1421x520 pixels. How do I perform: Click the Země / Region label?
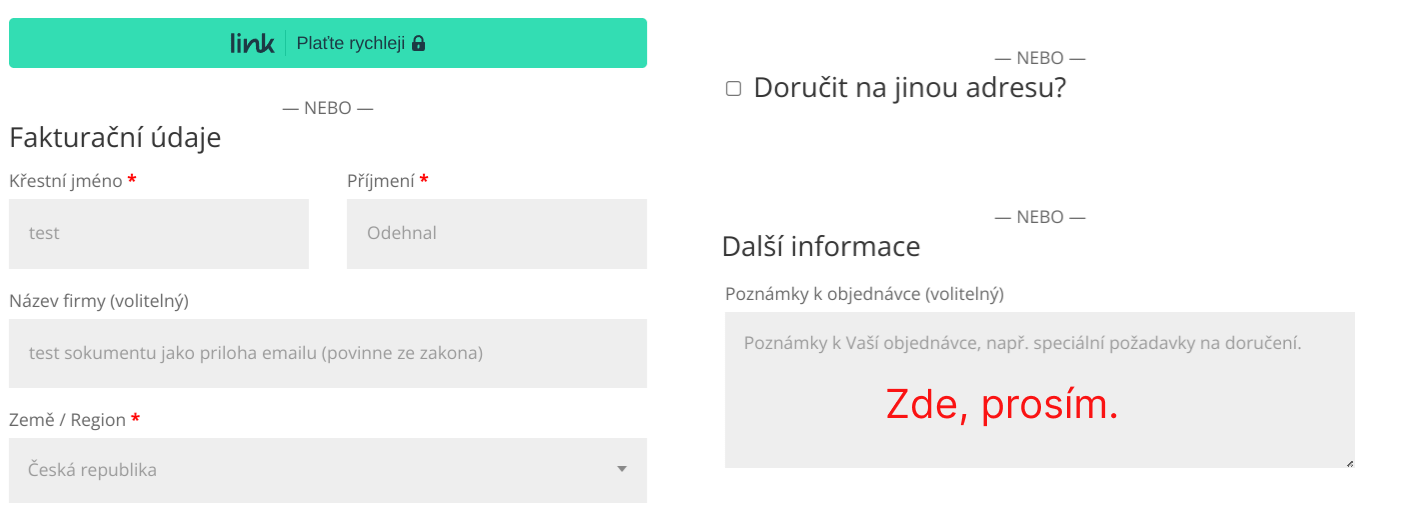[x=68, y=420]
